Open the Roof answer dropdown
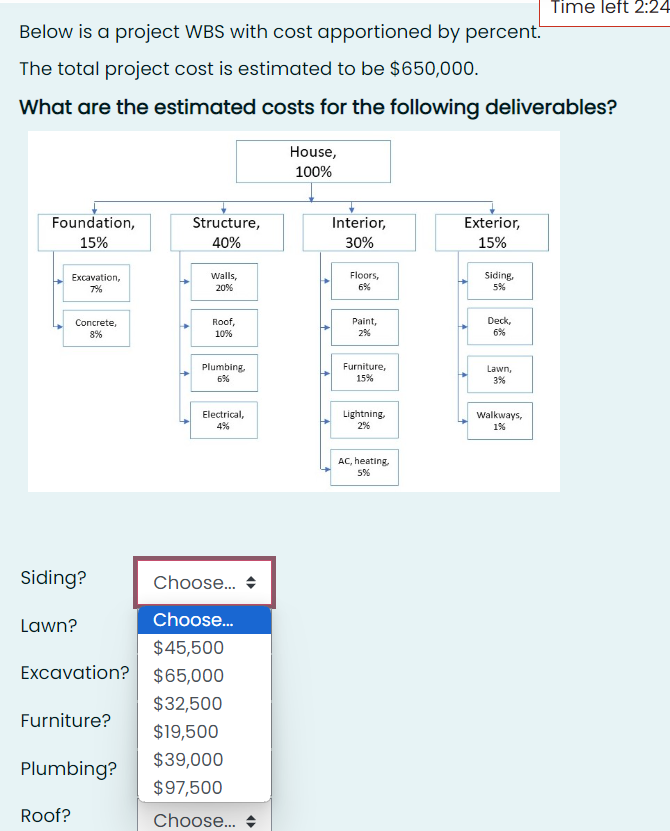This screenshot has height=831, width=670. [x=203, y=820]
